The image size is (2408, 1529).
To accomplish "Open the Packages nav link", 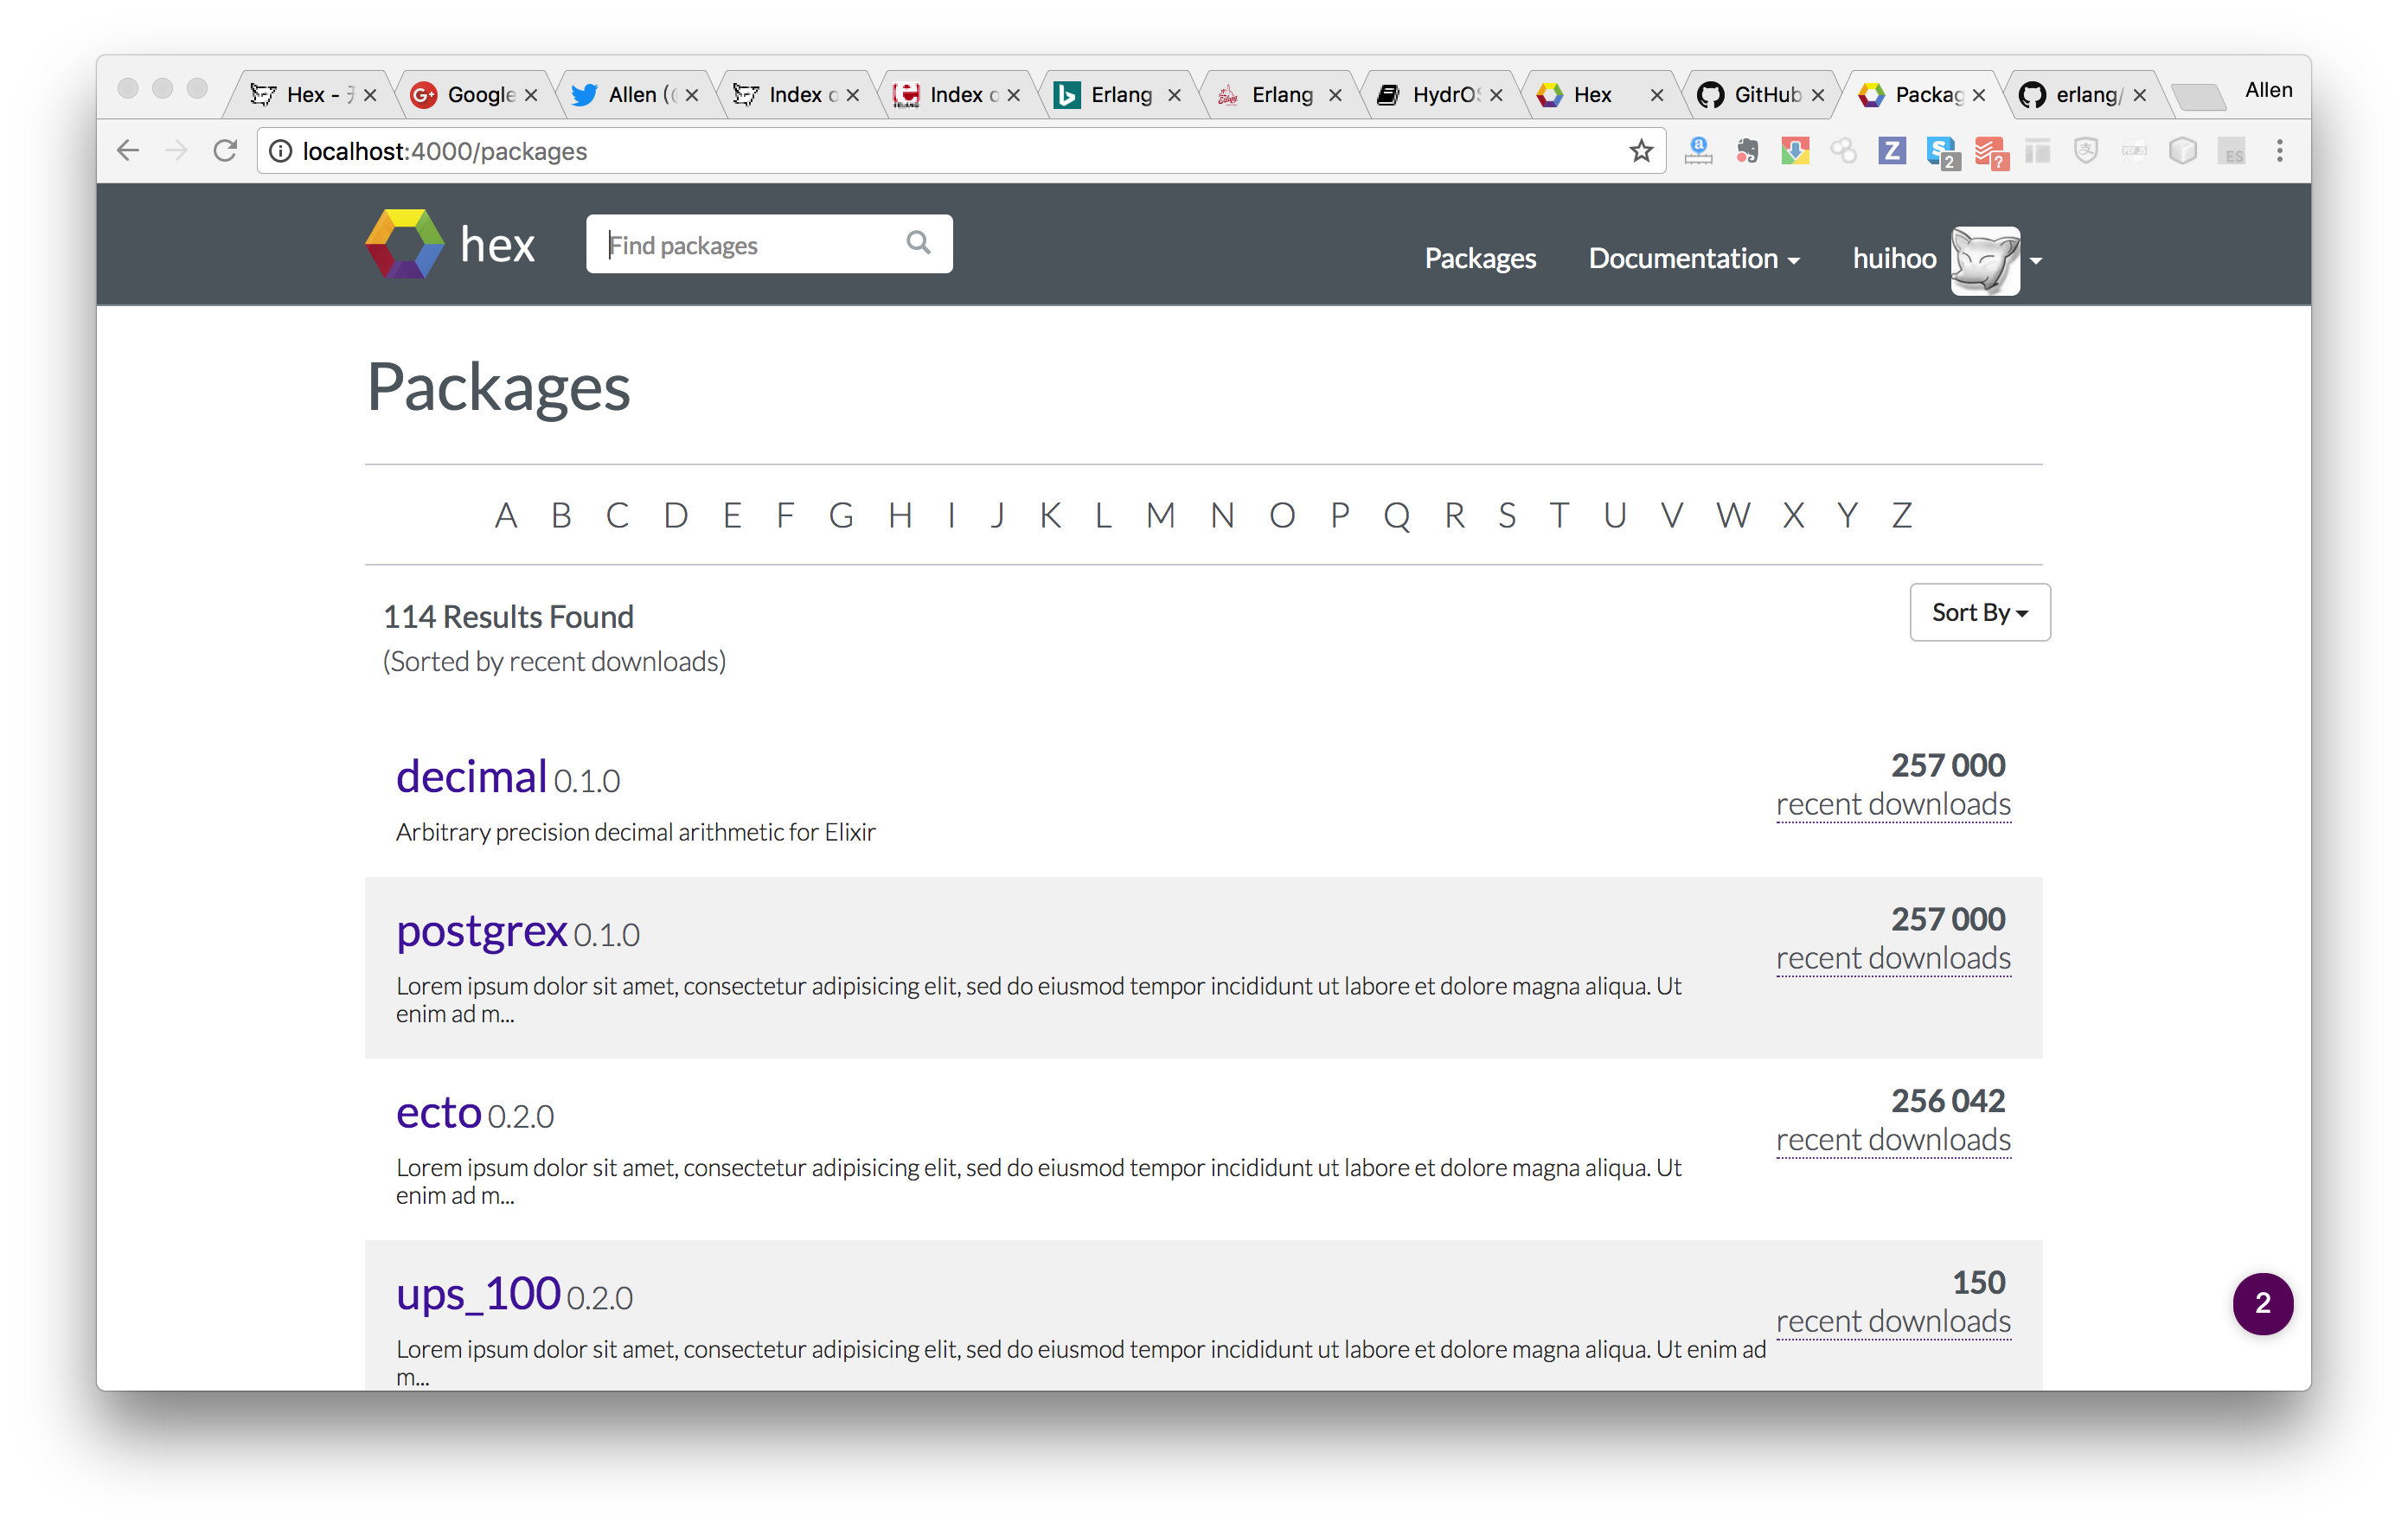I will 1479,258.
